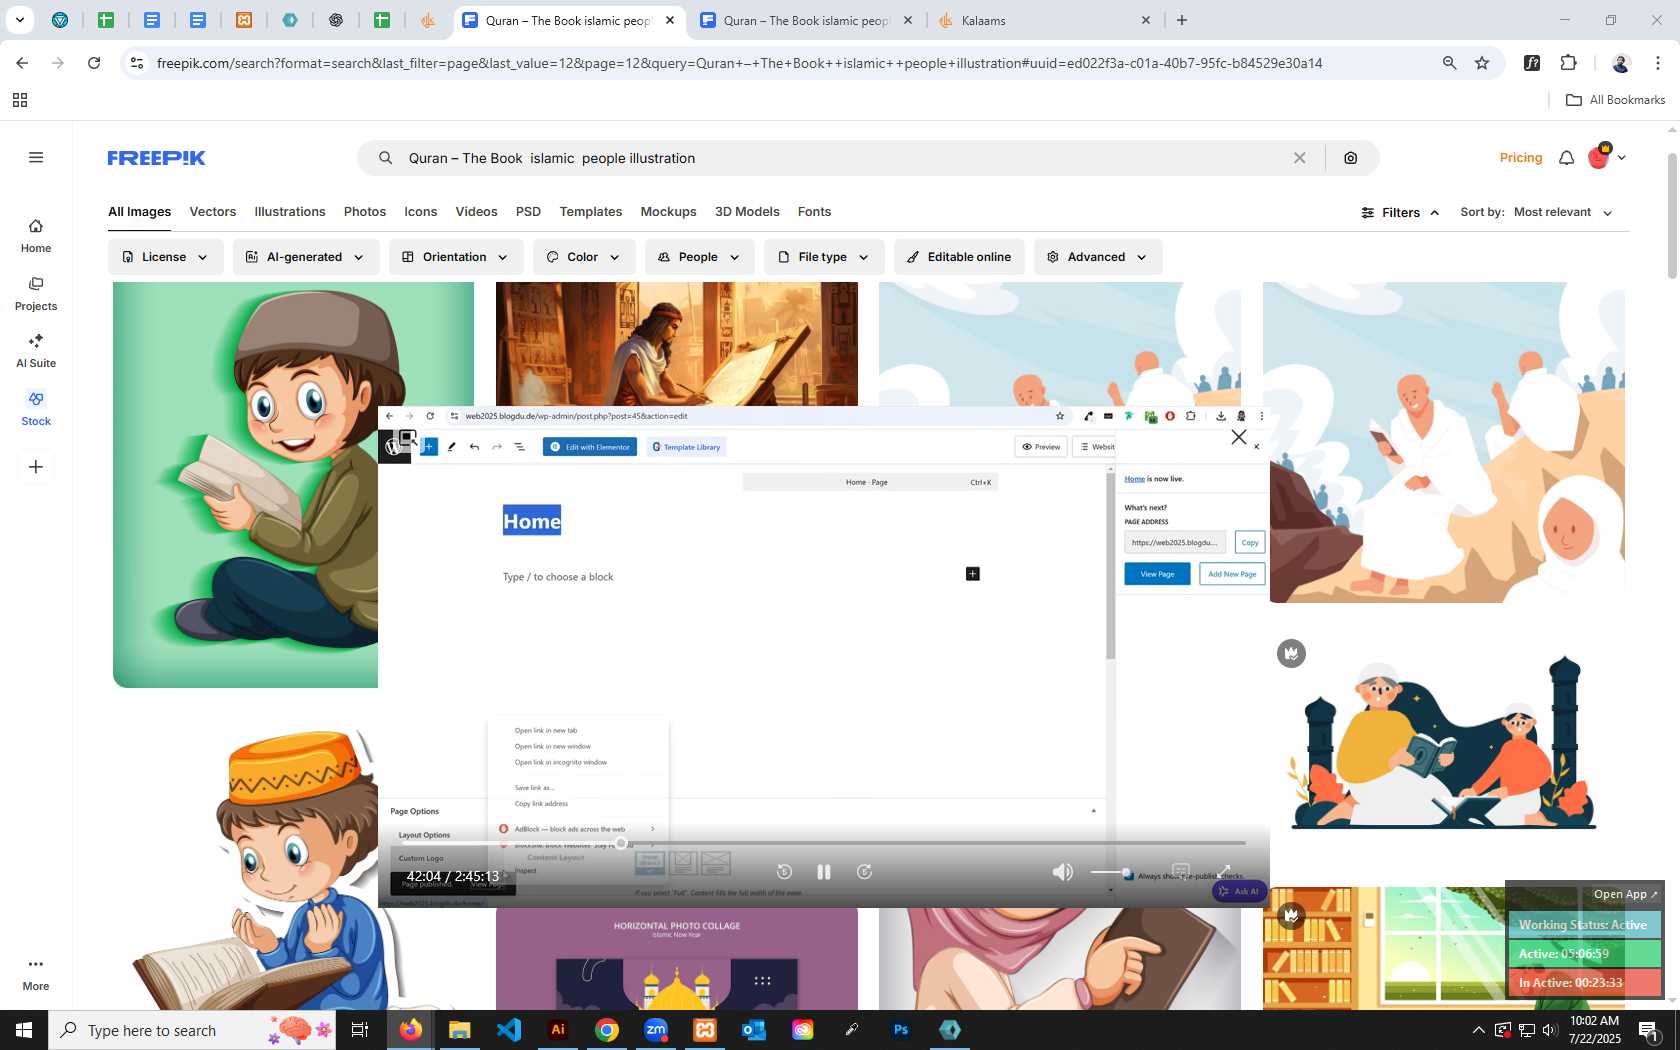Screen dimensions: 1680x1050
Task: Expand the File type filter dropdown
Action: click(824, 257)
